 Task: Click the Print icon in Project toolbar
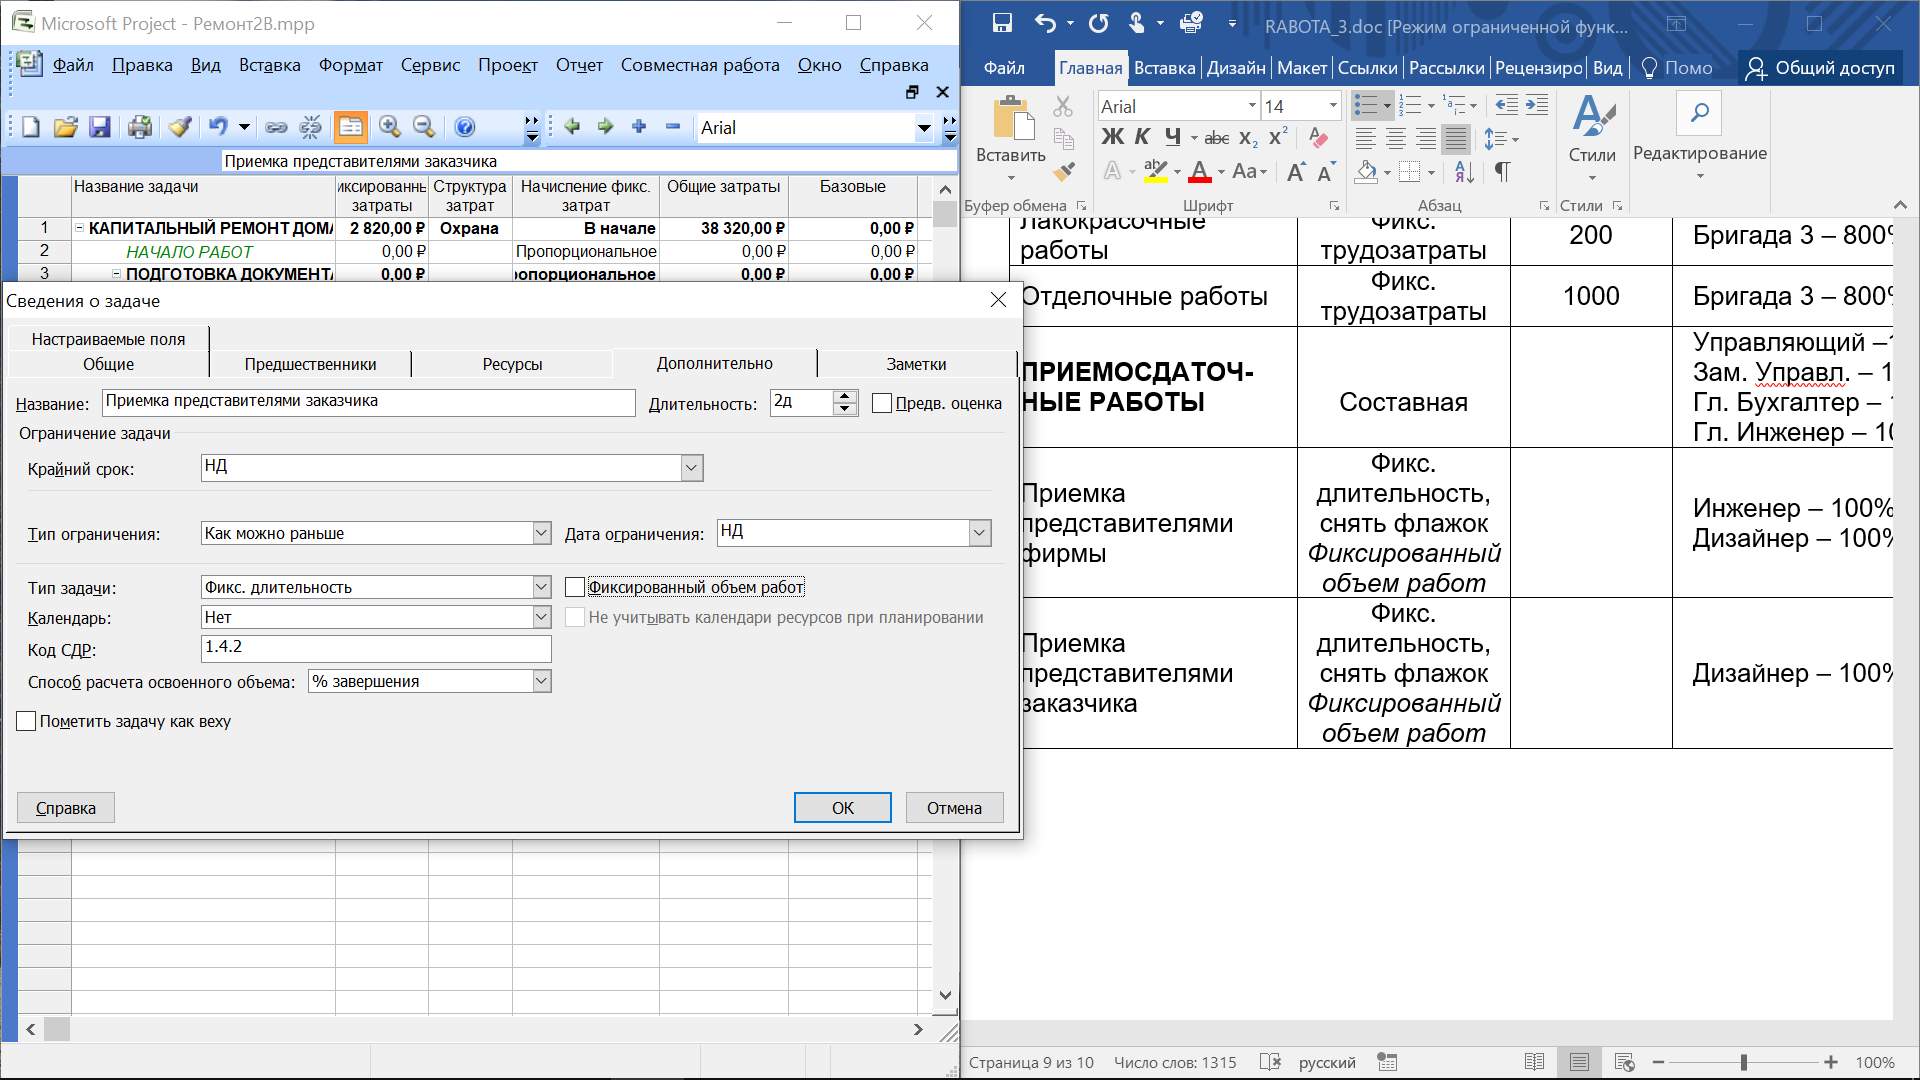[x=140, y=127]
